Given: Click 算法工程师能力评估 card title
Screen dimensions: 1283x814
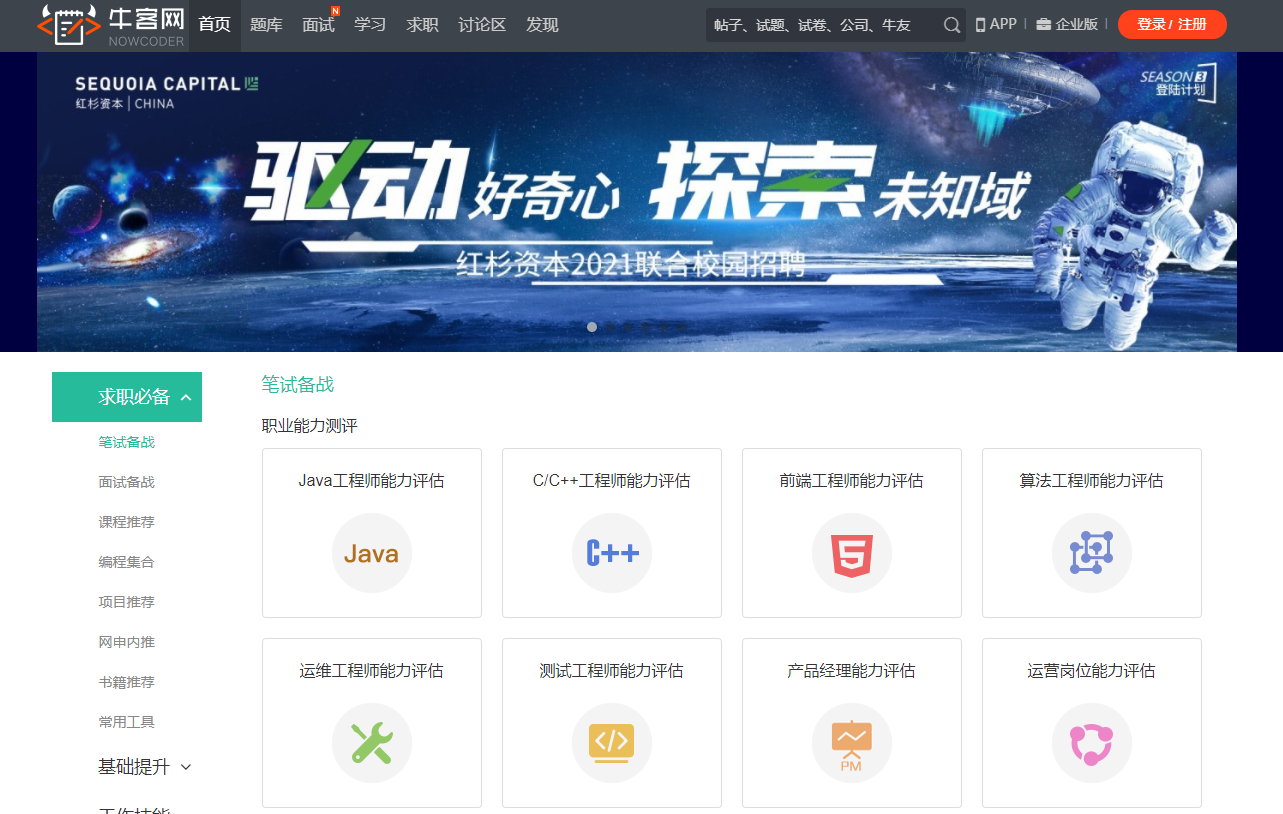Looking at the screenshot, I should (1092, 481).
